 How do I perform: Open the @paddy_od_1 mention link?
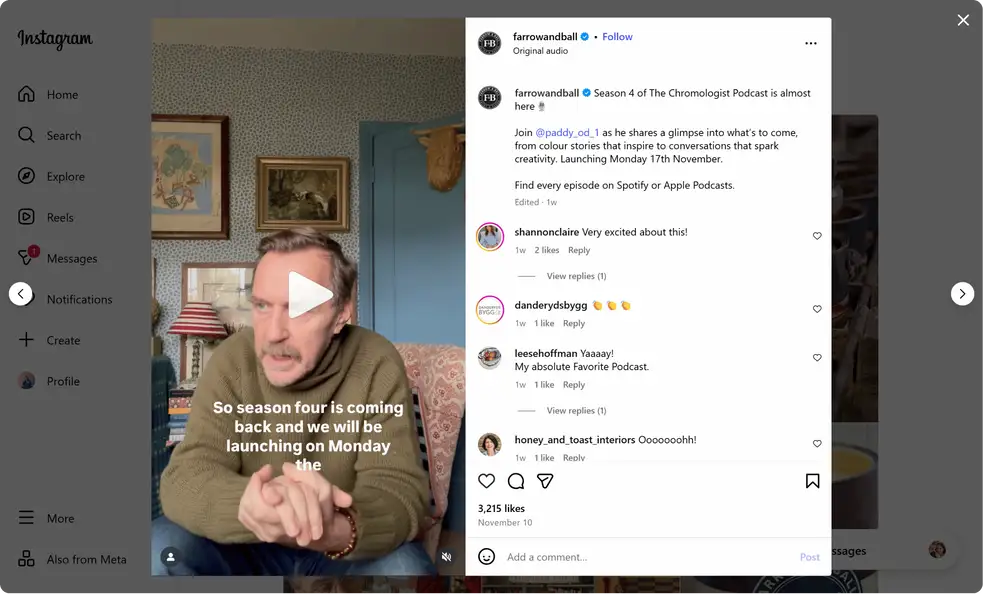click(x=567, y=132)
